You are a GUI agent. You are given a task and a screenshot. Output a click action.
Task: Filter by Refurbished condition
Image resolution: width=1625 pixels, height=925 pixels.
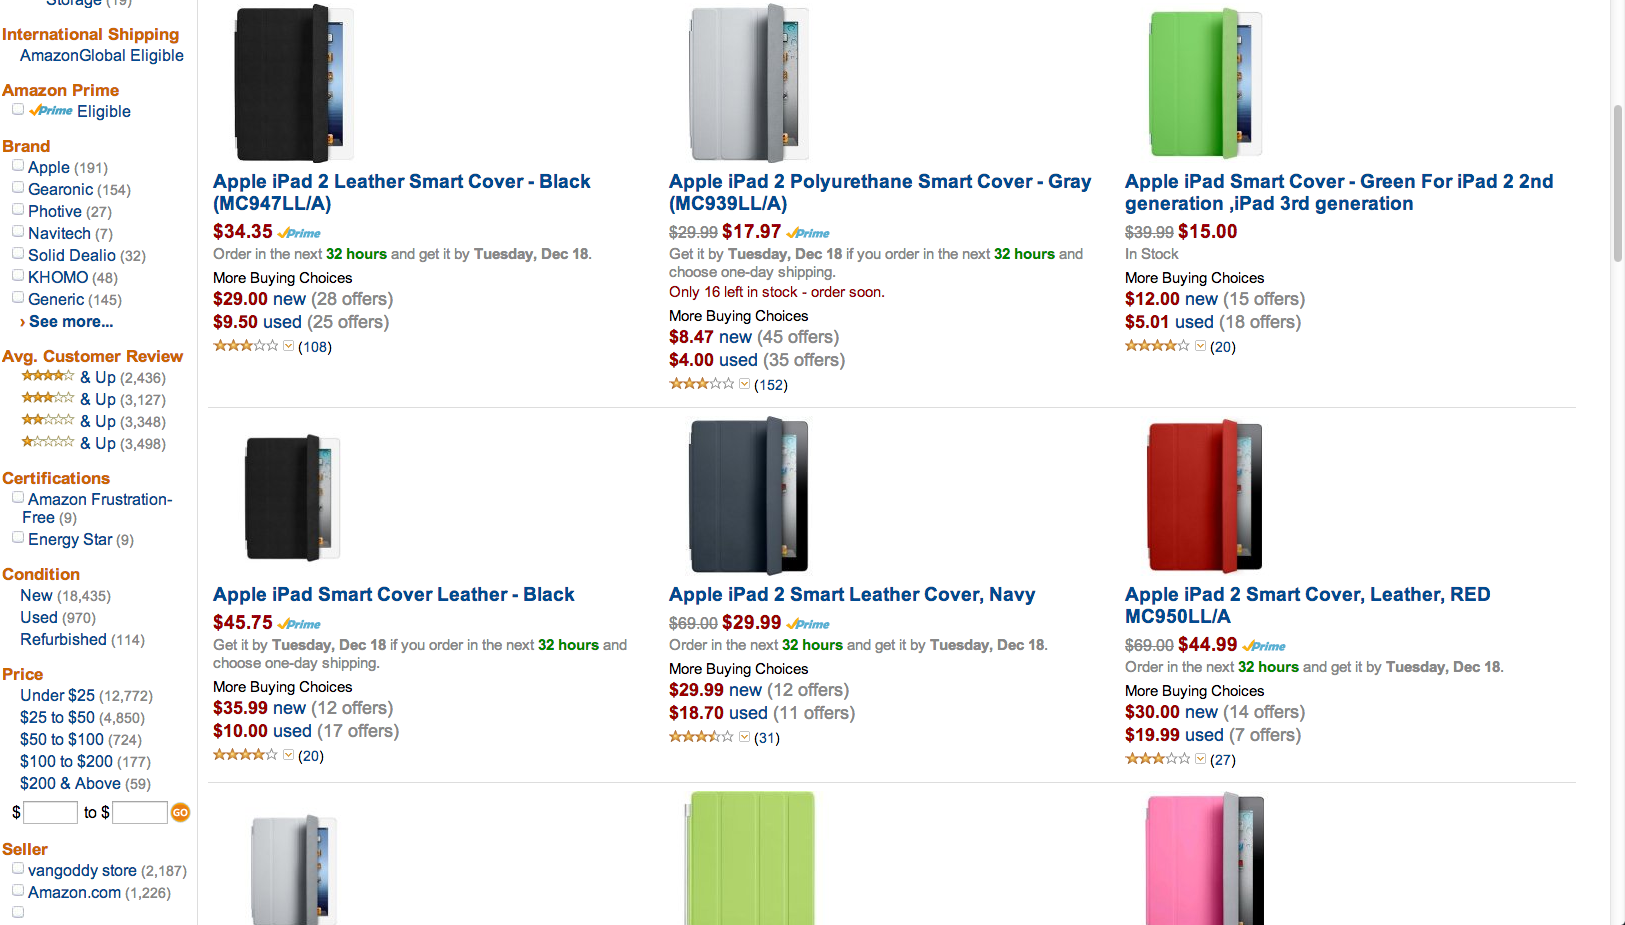63,640
